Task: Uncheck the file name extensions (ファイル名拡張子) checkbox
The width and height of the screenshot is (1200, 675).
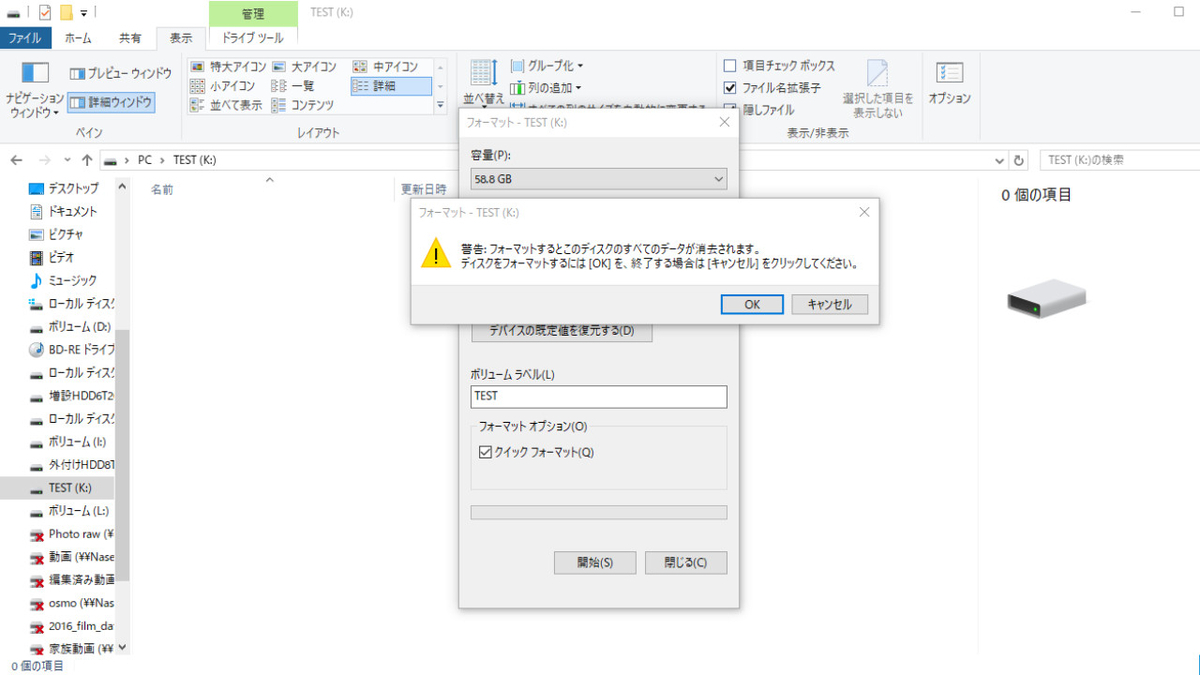Action: click(730, 88)
